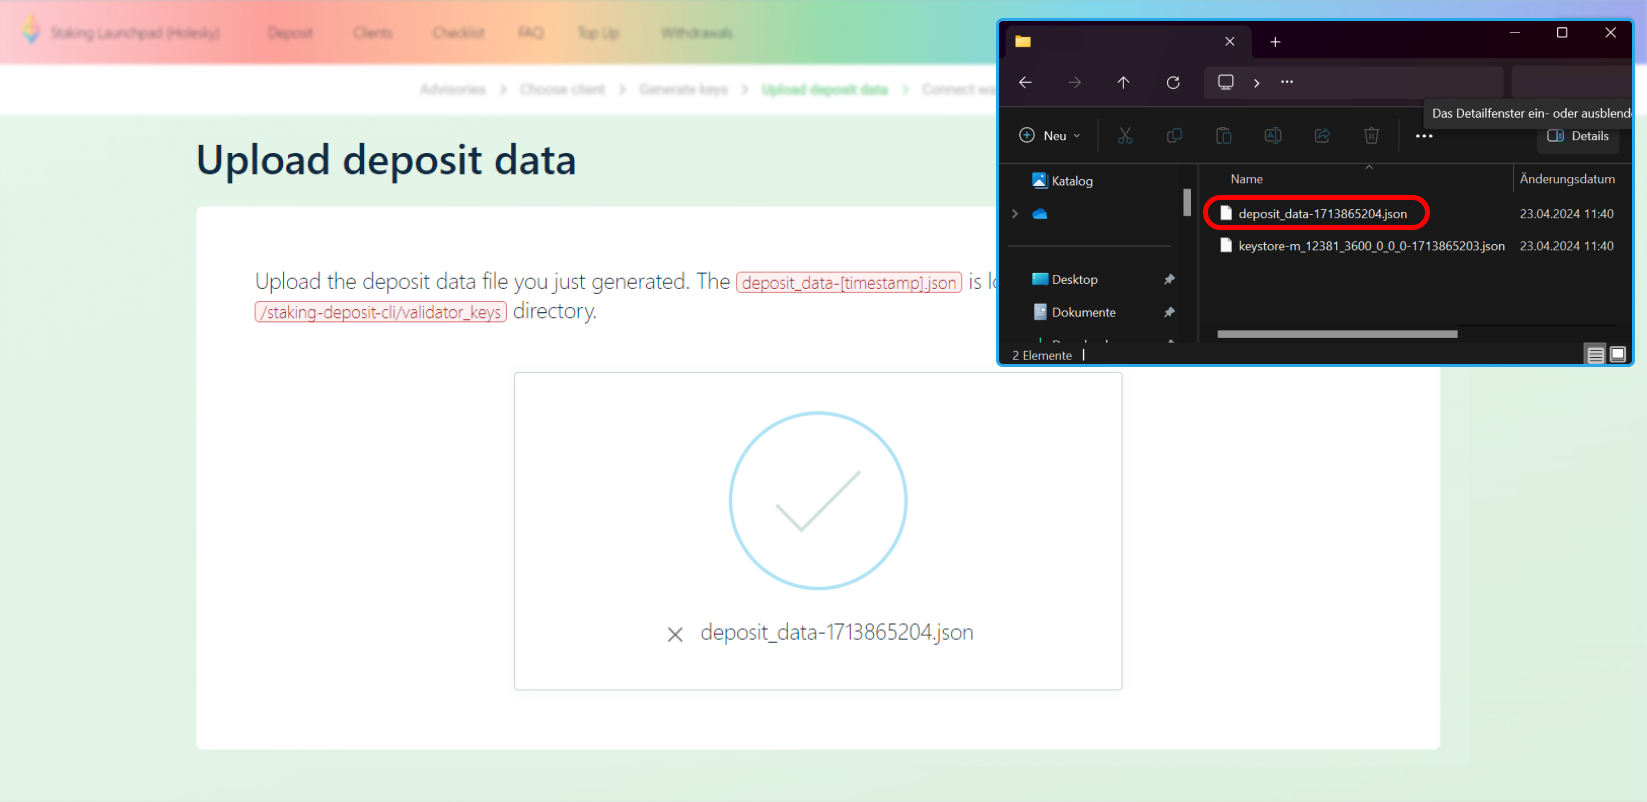The image size is (1647, 802).
Task: Click the date of keystore file row
Action: tap(1566, 246)
